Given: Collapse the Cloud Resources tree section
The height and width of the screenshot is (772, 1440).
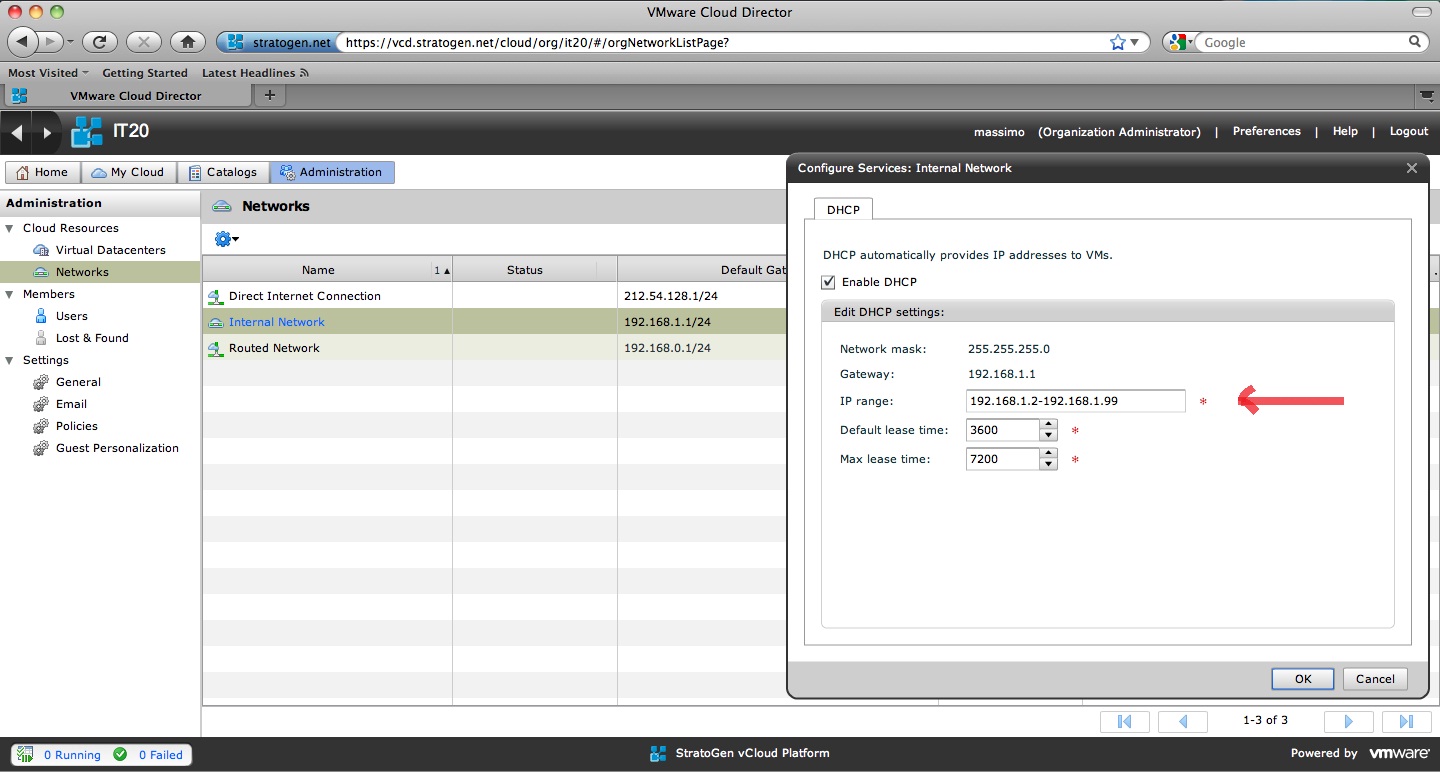Looking at the screenshot, I should [x=10, y=228].
